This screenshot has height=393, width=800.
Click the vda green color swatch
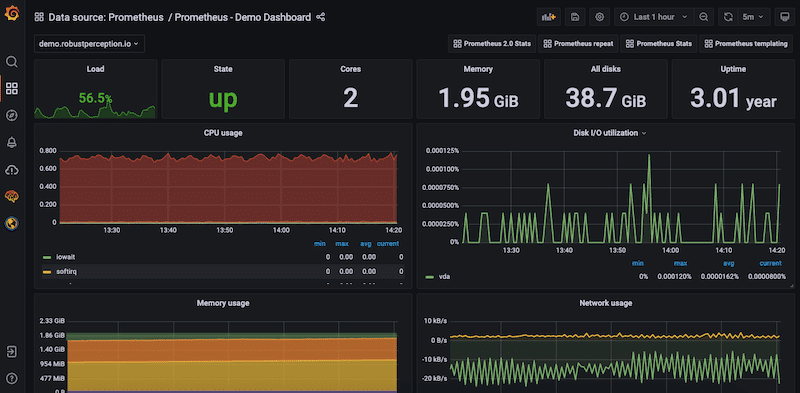click(429, 277)
